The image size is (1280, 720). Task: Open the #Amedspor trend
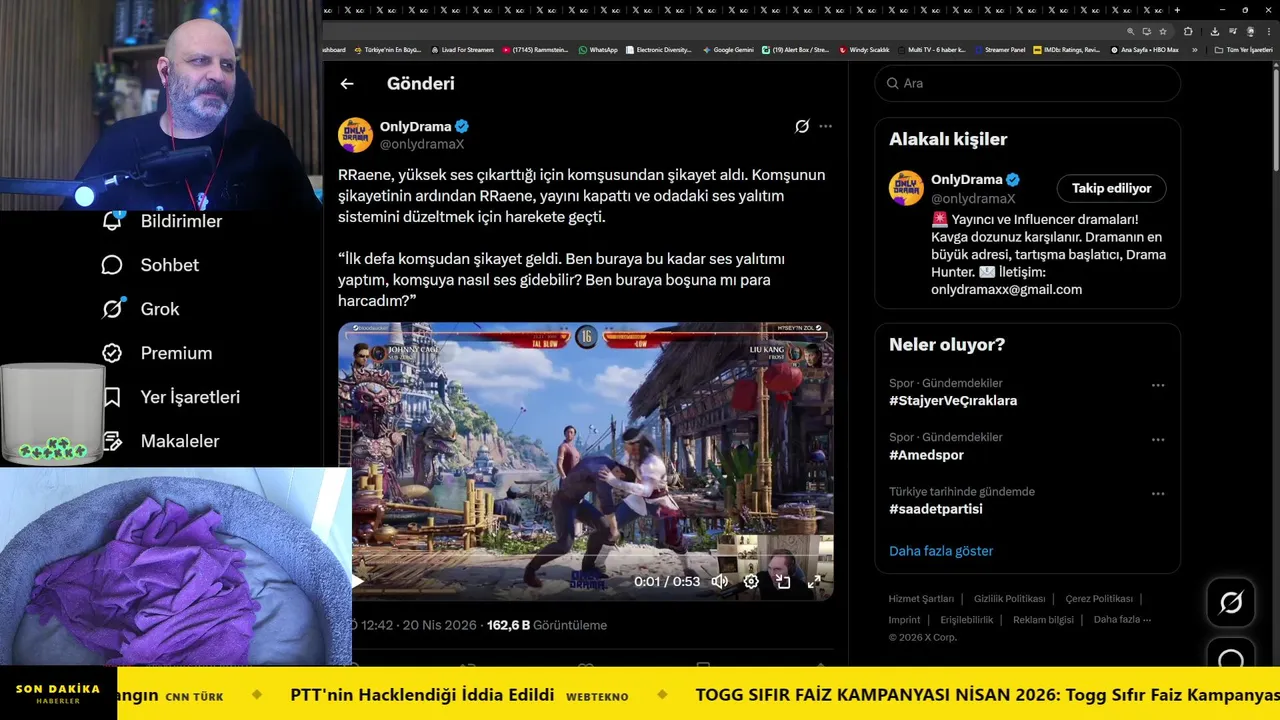(x=926, y=455)
